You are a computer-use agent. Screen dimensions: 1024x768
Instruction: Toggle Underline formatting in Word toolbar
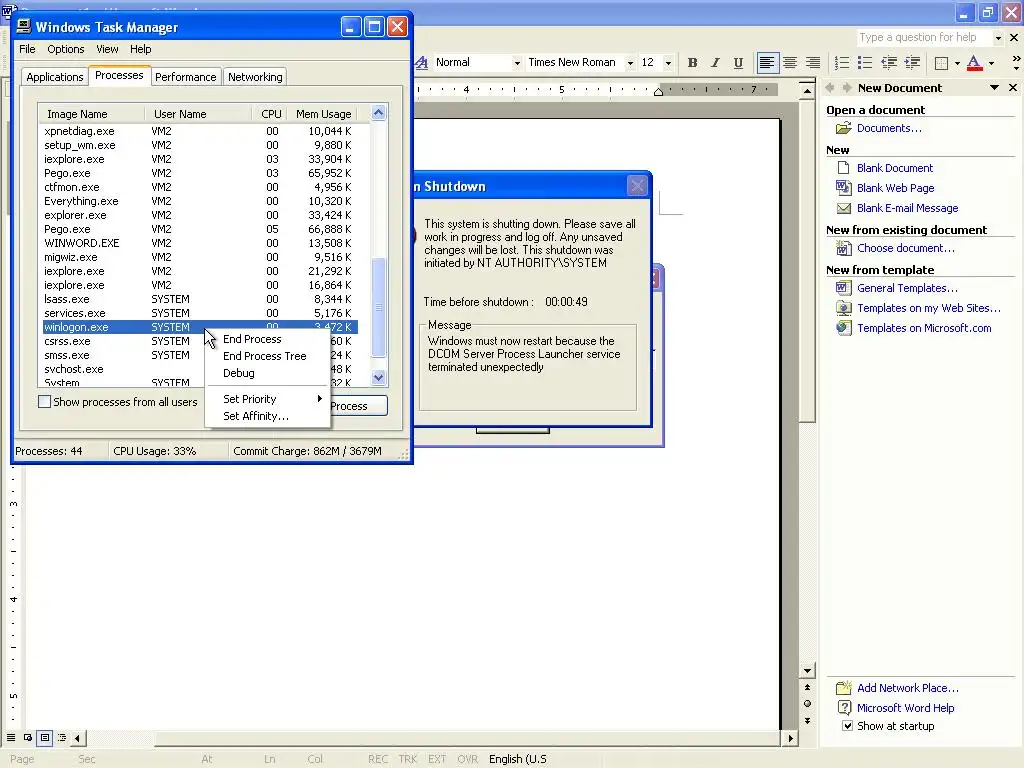tap(738, 63)
